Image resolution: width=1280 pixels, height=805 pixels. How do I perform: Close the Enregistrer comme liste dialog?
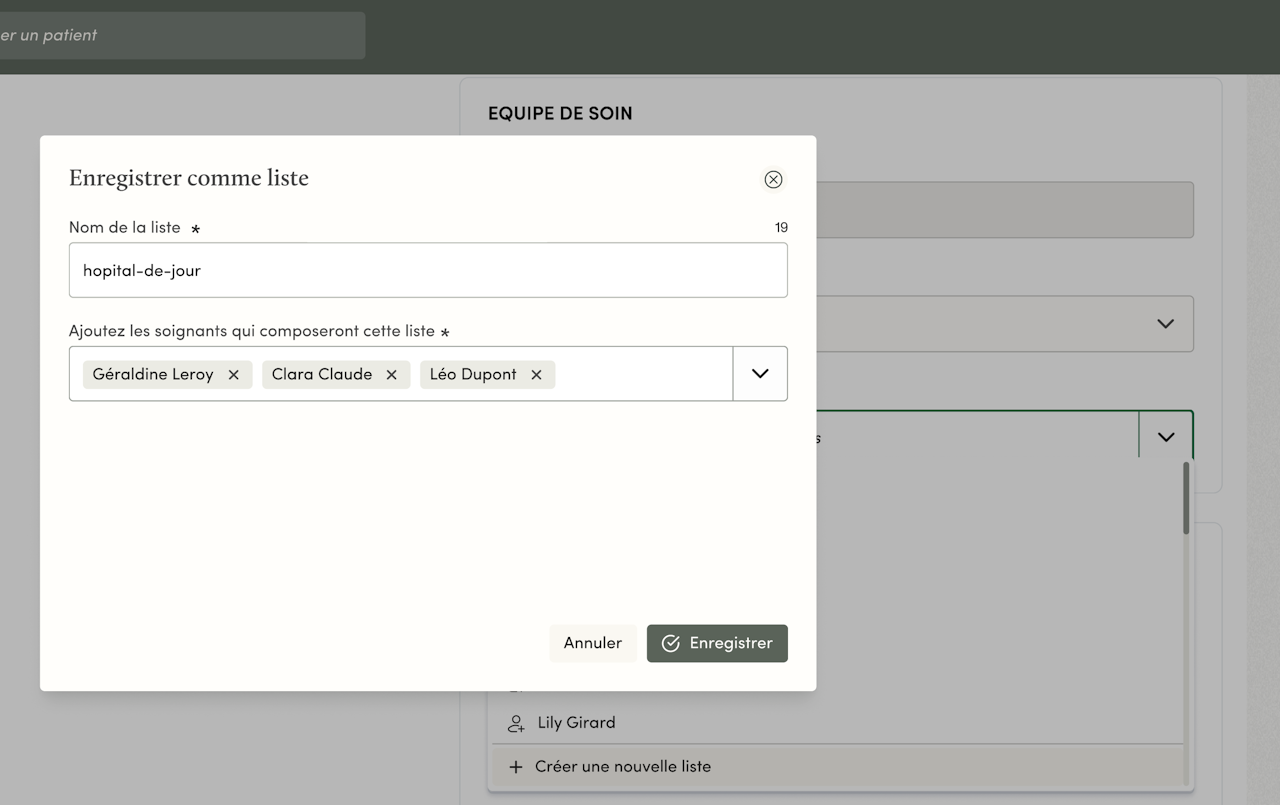[x=773, y=179]
